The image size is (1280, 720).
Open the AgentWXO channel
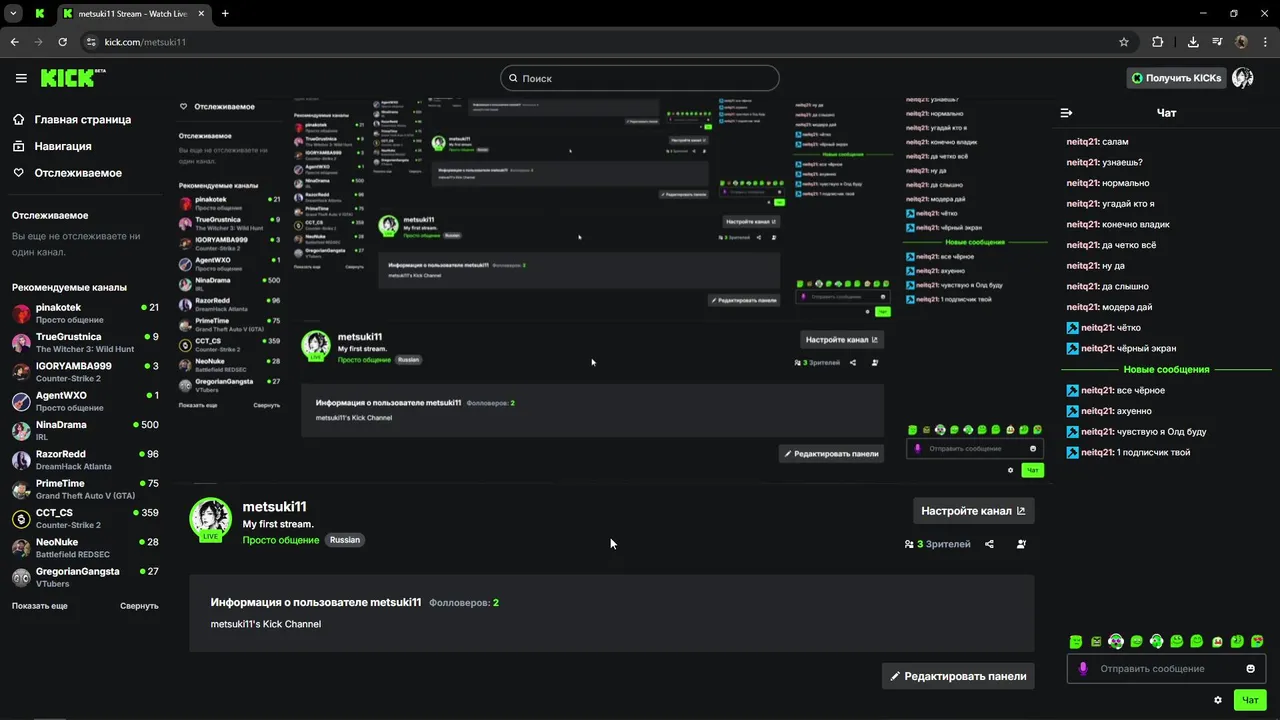pos(85,402)
